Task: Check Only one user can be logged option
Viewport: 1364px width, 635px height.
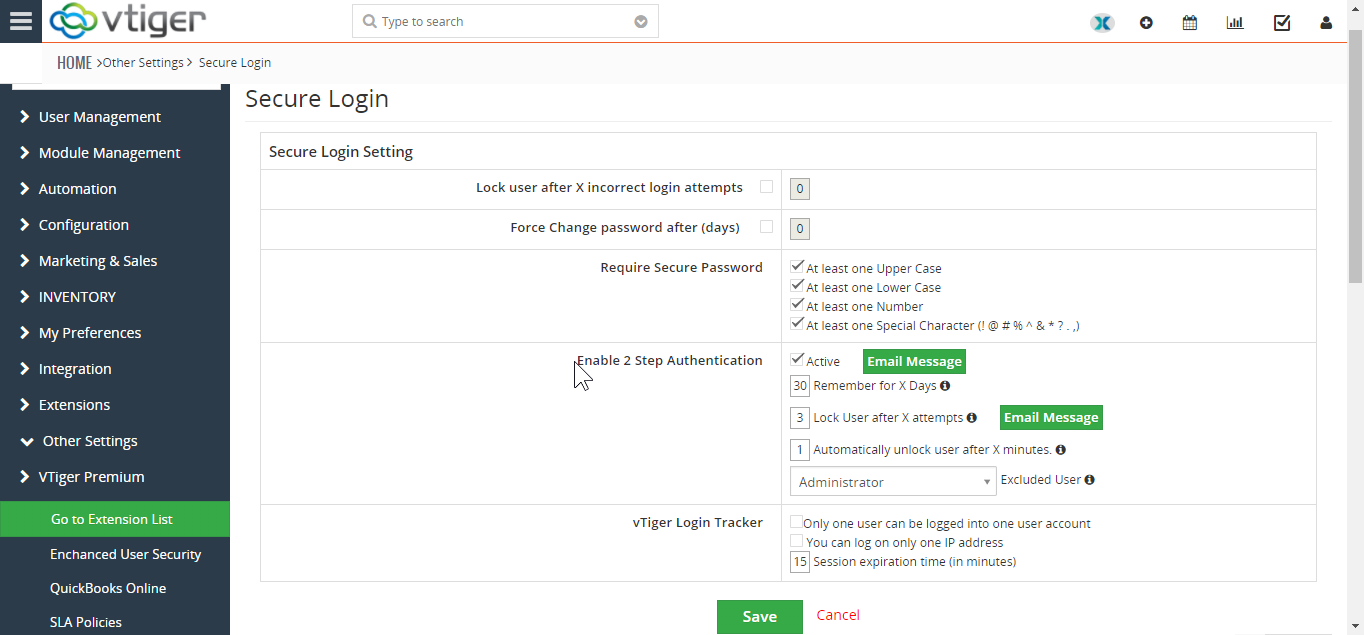Action: tap(796, 522)
